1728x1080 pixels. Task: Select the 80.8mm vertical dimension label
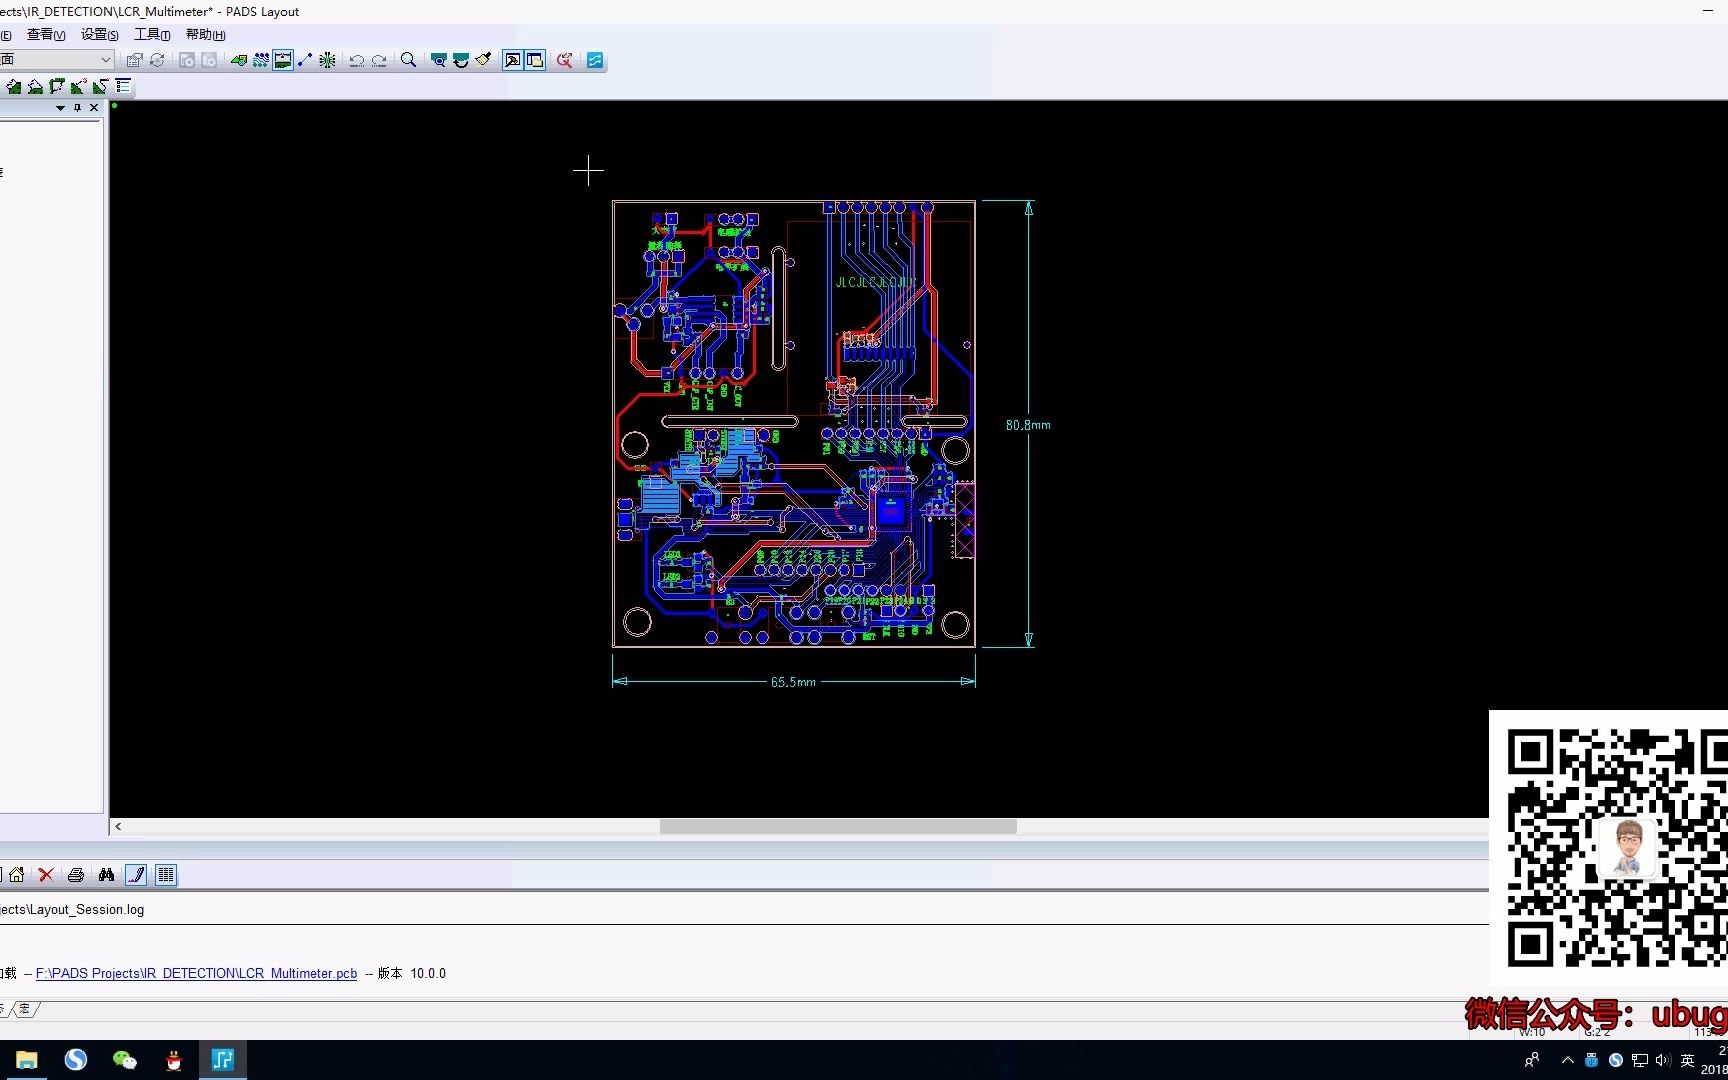pyautogui.click(x=1028, y=425)
